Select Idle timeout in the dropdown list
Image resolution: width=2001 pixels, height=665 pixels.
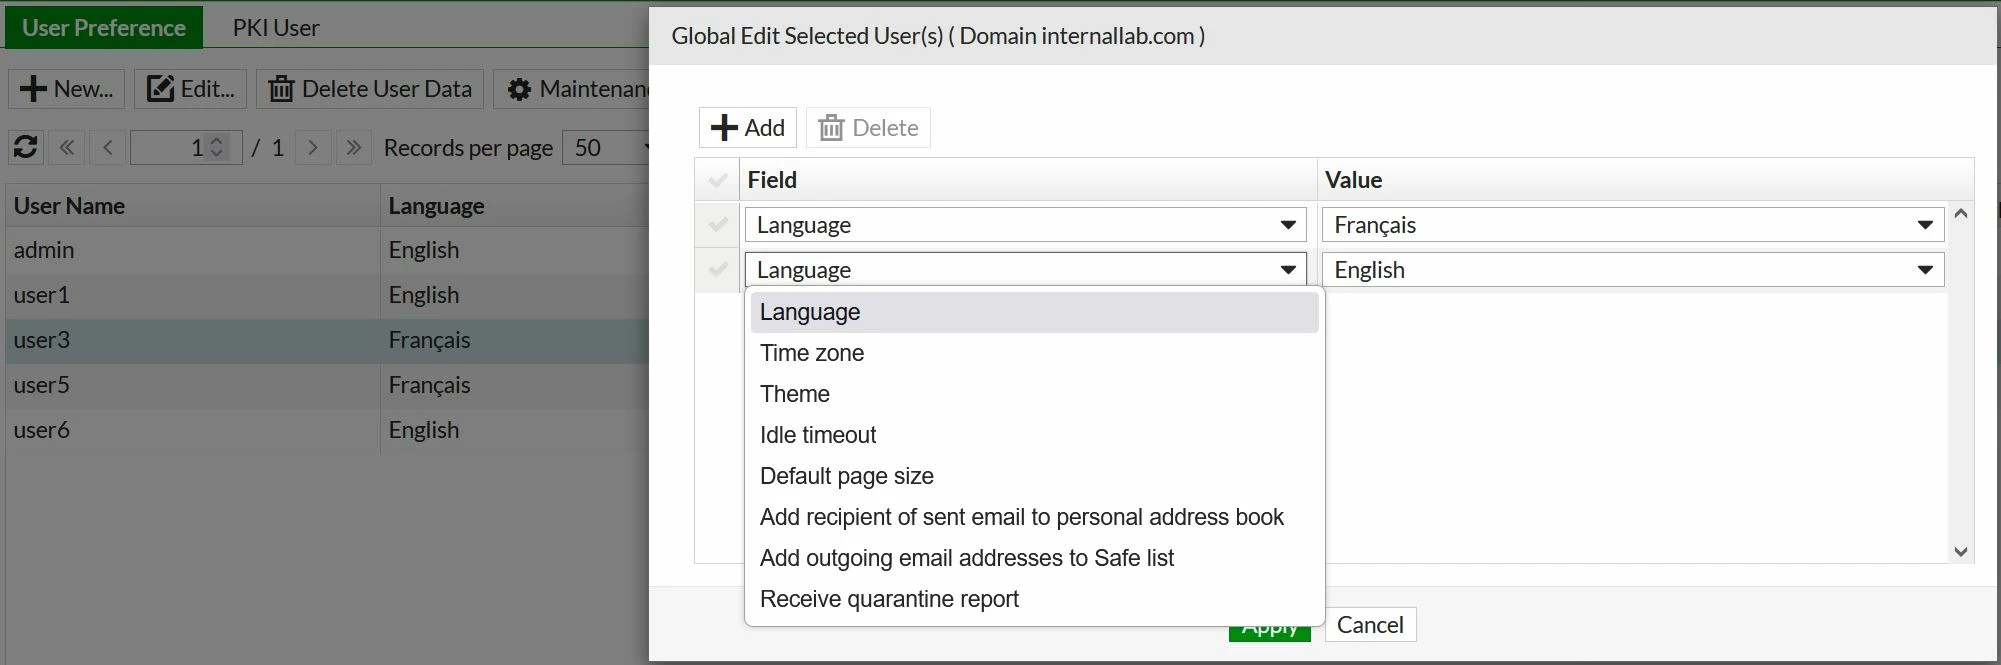[1034, 435]
